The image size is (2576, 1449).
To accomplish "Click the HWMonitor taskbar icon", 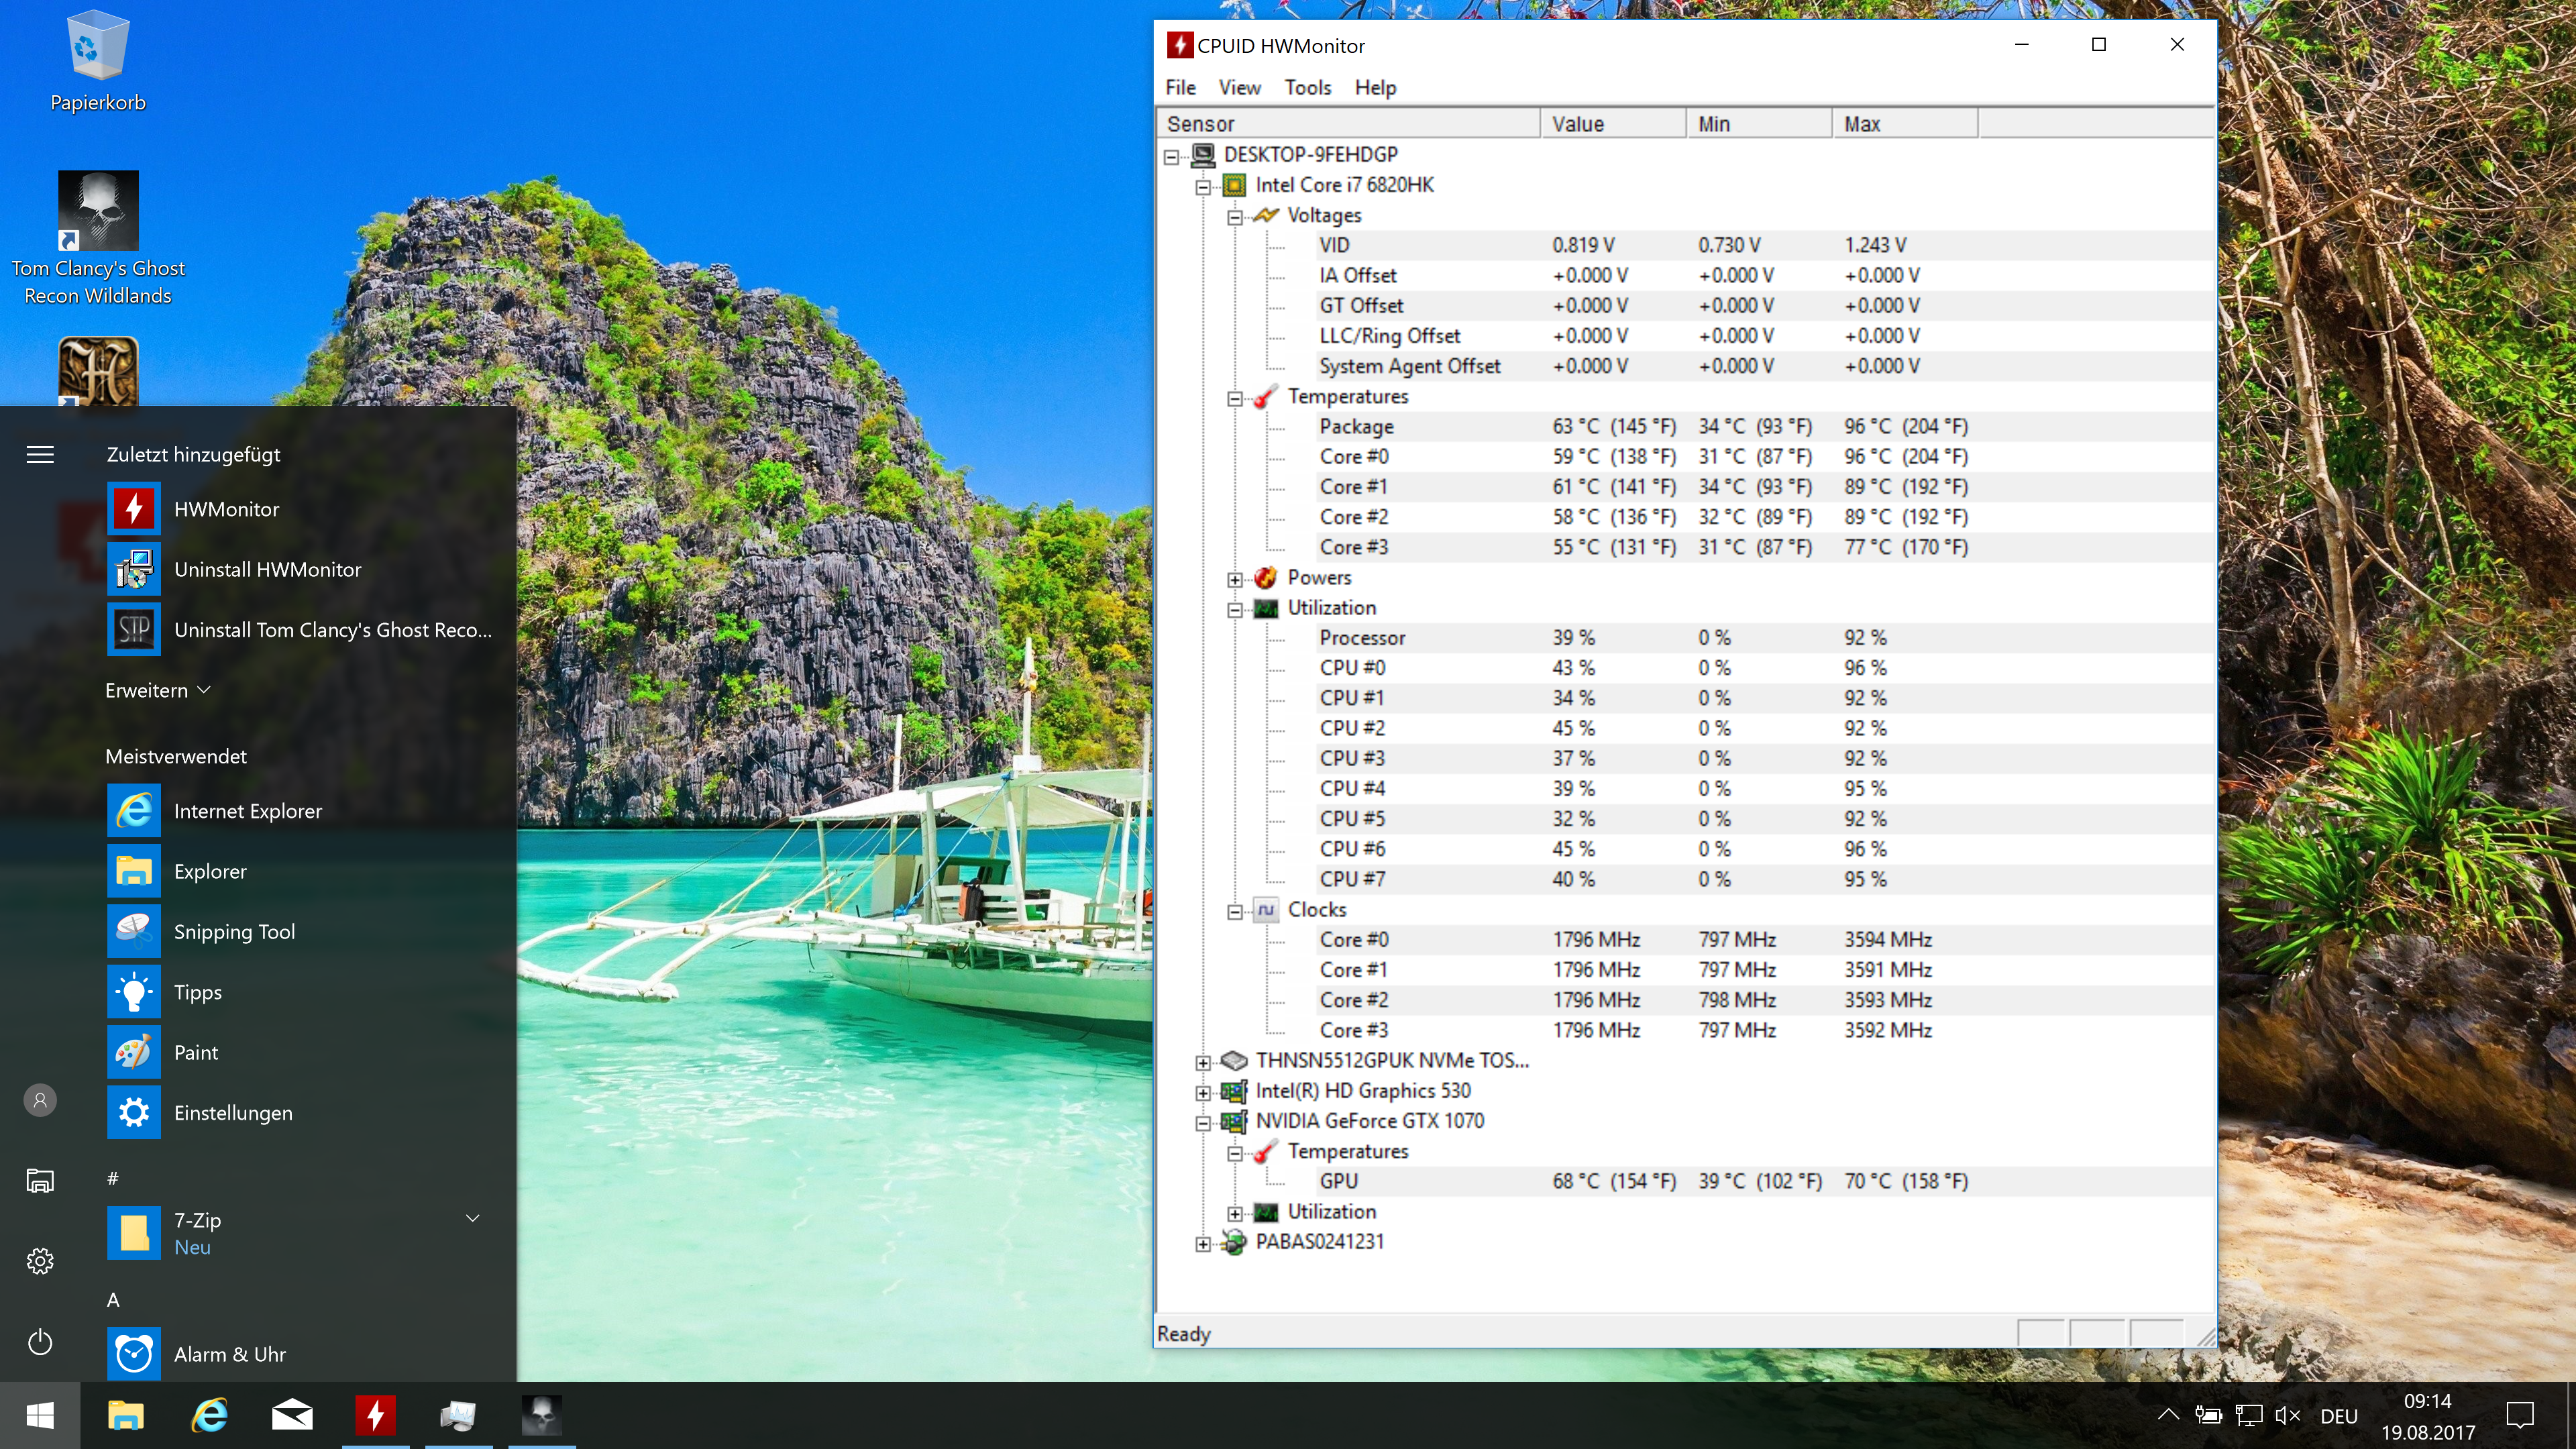I will pyautogui.click(x=375, y=1415).
